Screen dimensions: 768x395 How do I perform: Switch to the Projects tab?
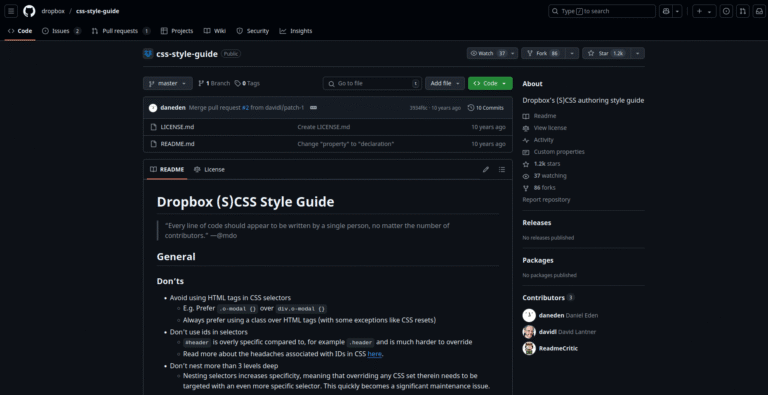coord(177,31)
